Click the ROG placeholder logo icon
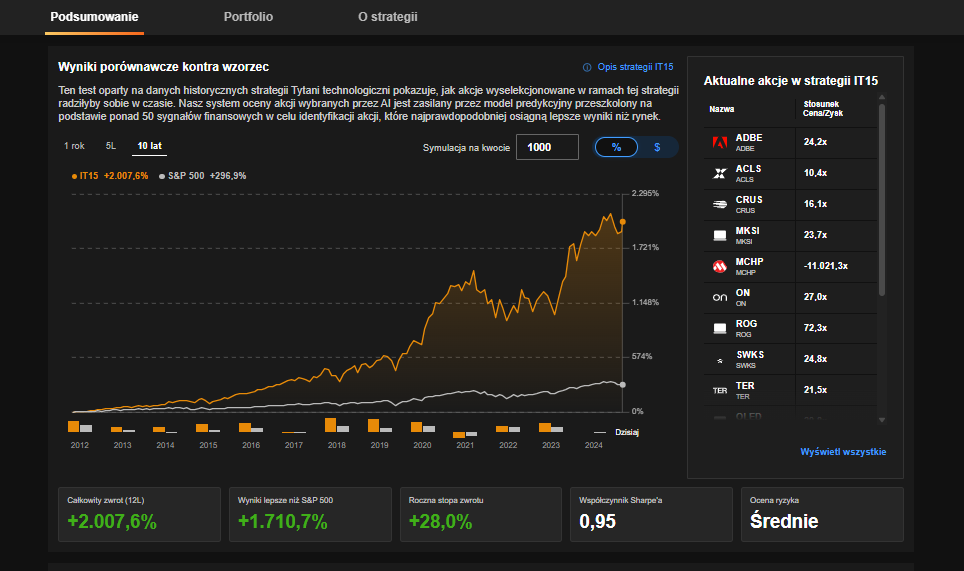964x571 pixels. pos(719,328)
